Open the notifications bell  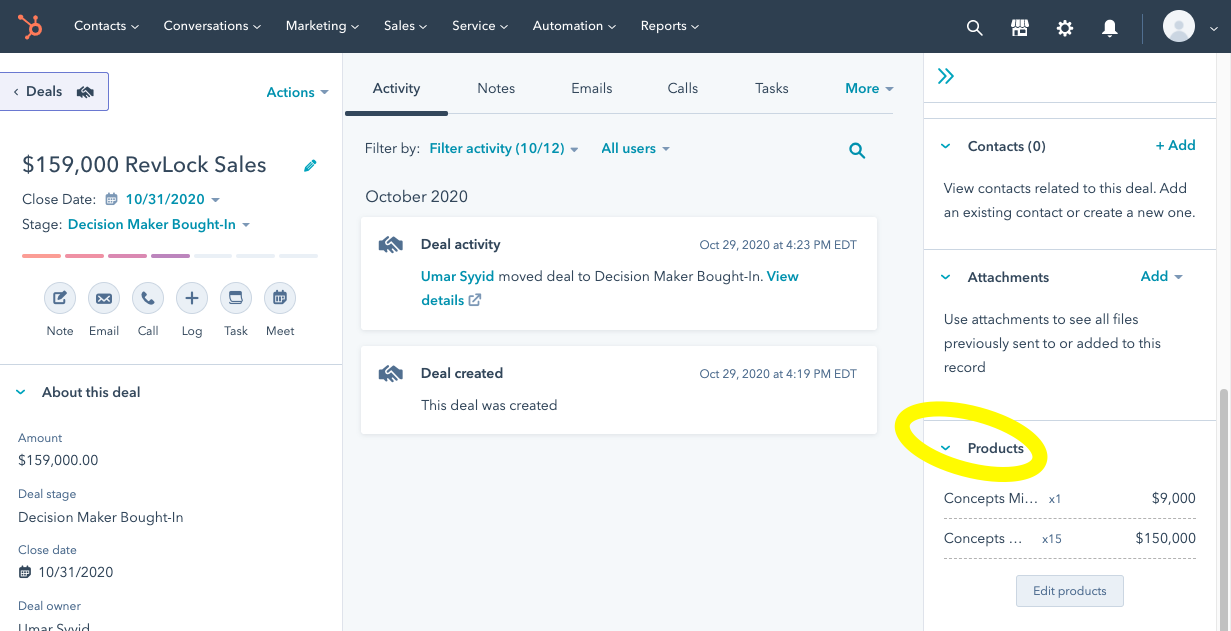click(1110, 28)
